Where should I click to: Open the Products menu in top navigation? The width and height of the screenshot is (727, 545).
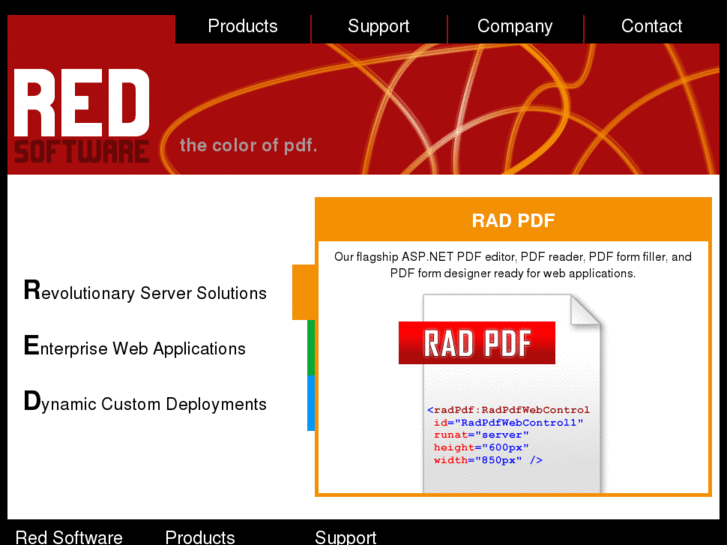pyautogui.click(x=242, y=26)
